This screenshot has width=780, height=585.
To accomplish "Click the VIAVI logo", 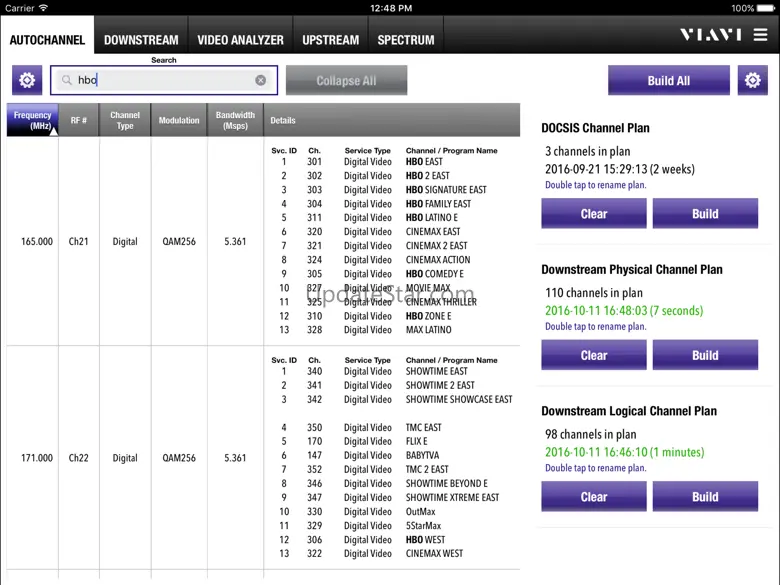I will [711, 35].
